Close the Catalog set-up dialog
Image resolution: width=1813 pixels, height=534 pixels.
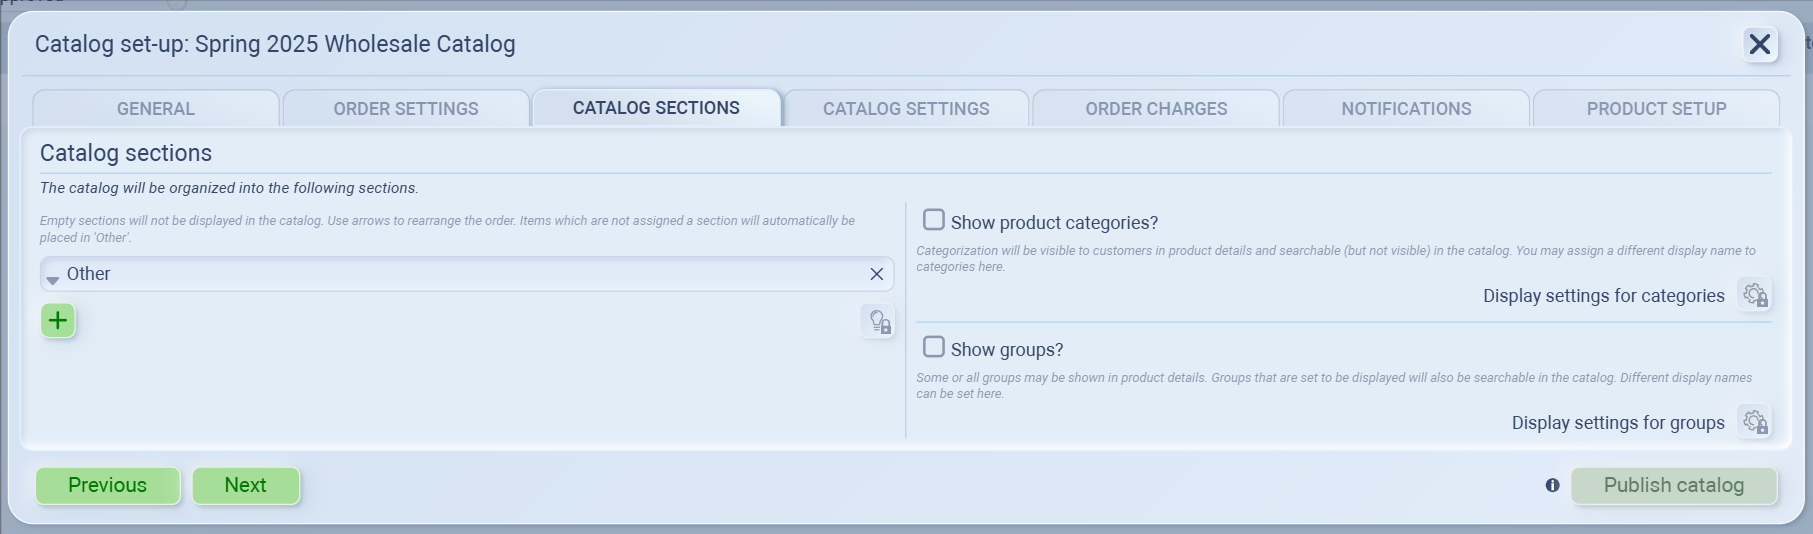click(x=1759, y=45)
